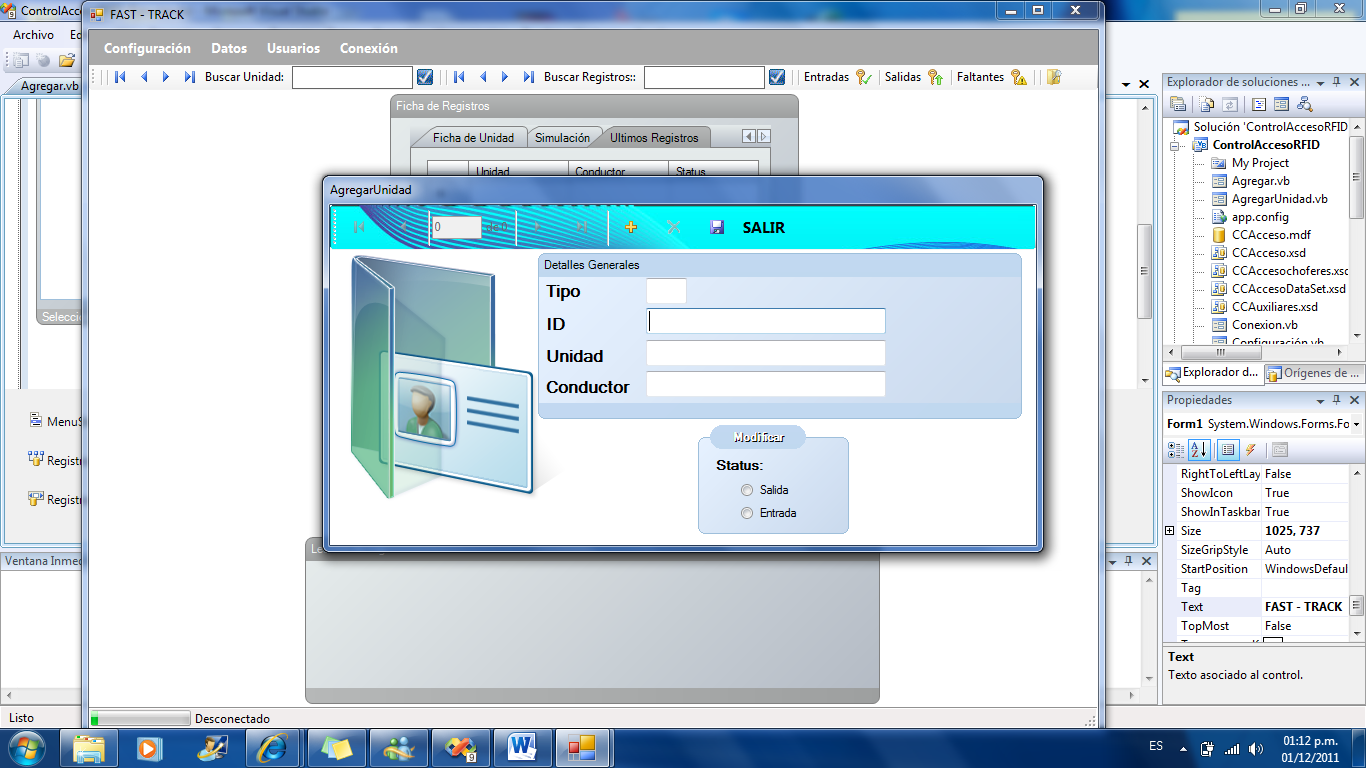Image resolution: width=1366 pixels, height=768 pixels.
Task: Click the Faltantes warning icon
Action: click(x=1019, y=77)
